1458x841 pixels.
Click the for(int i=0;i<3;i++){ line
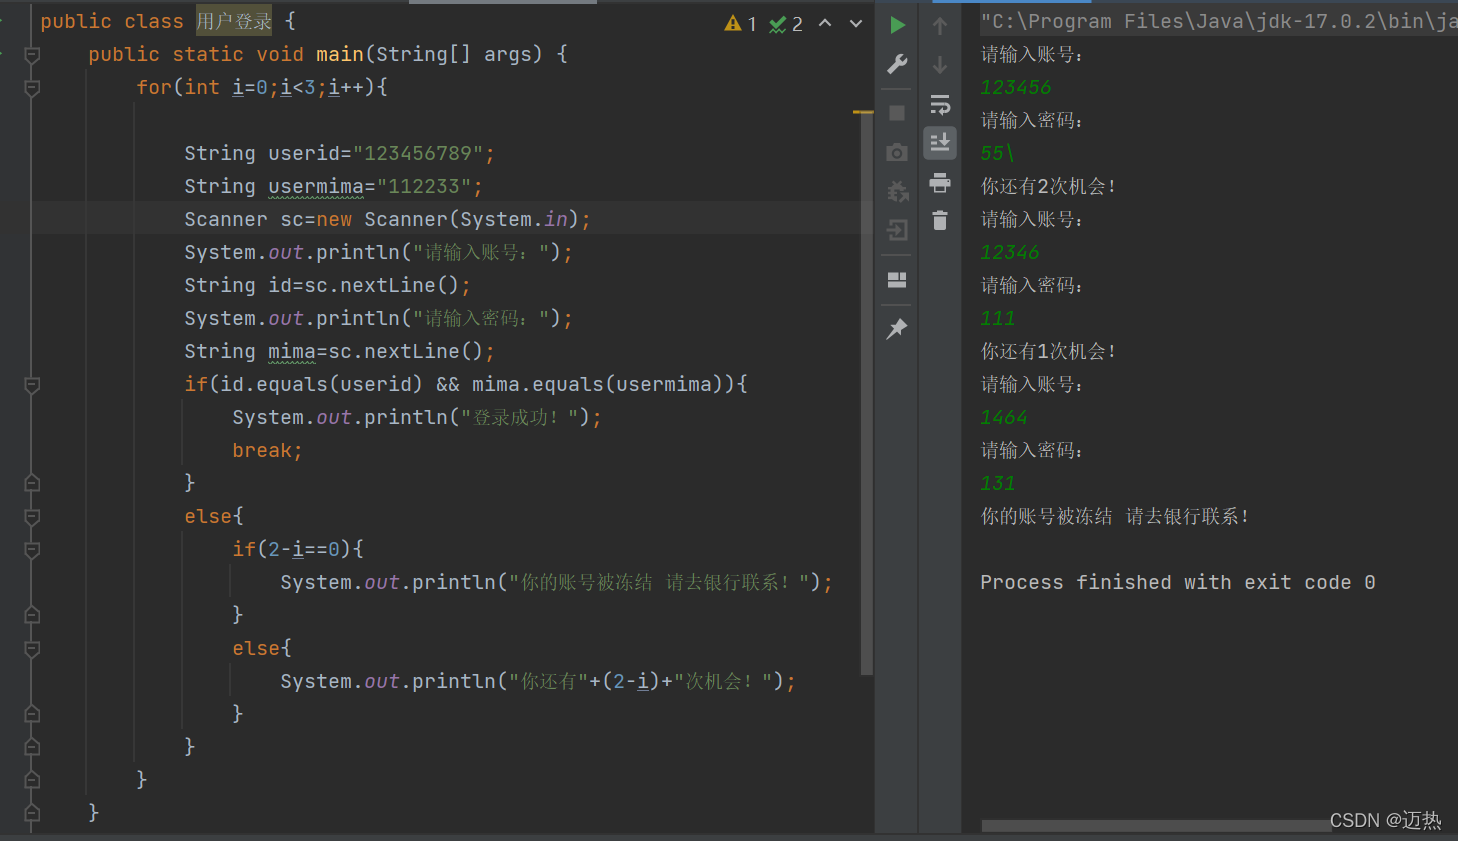(262, 87)
